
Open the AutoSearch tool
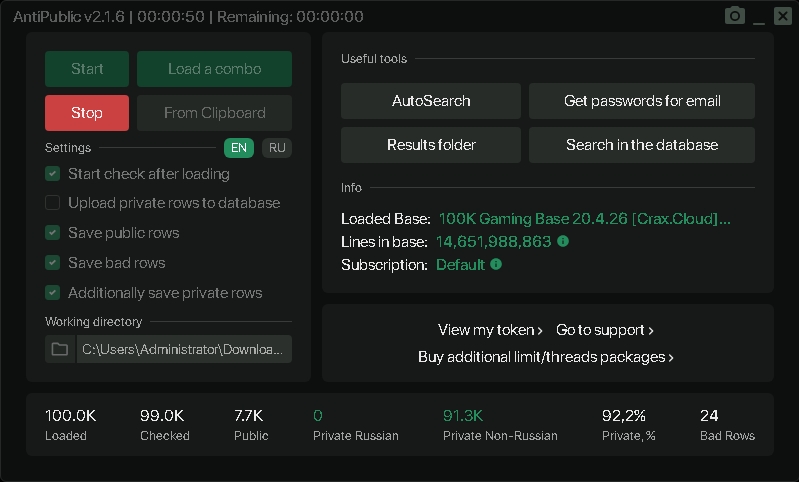tap(431, 101)
